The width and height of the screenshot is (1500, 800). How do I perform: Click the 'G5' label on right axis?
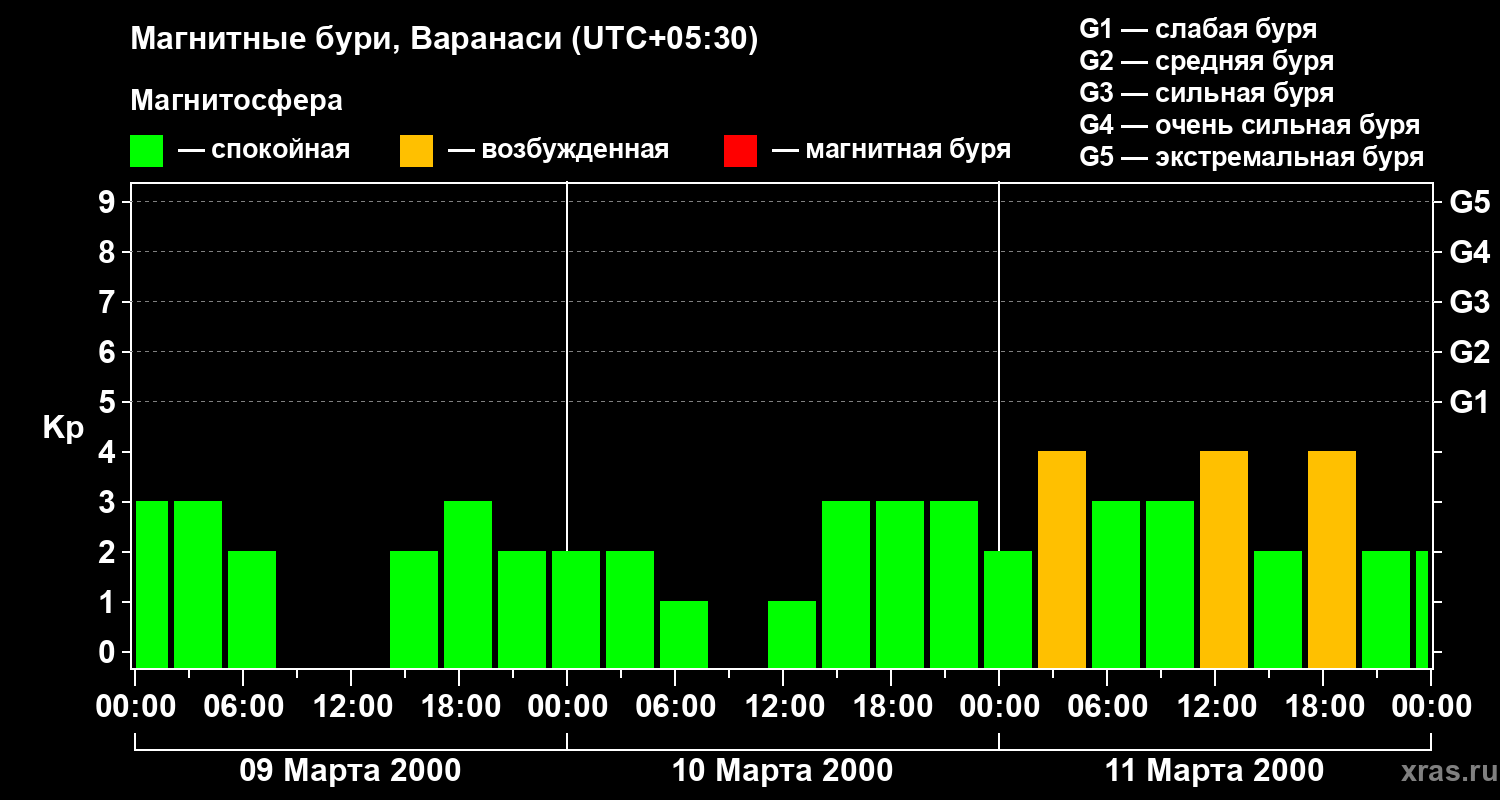pyautogui.click(x=1469, y=202)
